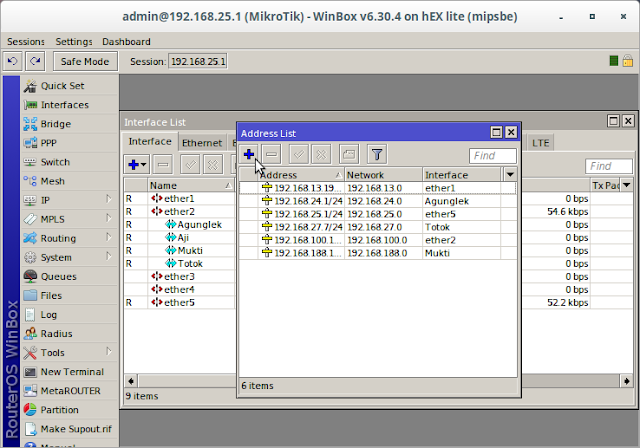Expand the Tools submenu arrow
Screen dimensions: 640x448
(x=109, y=352)
